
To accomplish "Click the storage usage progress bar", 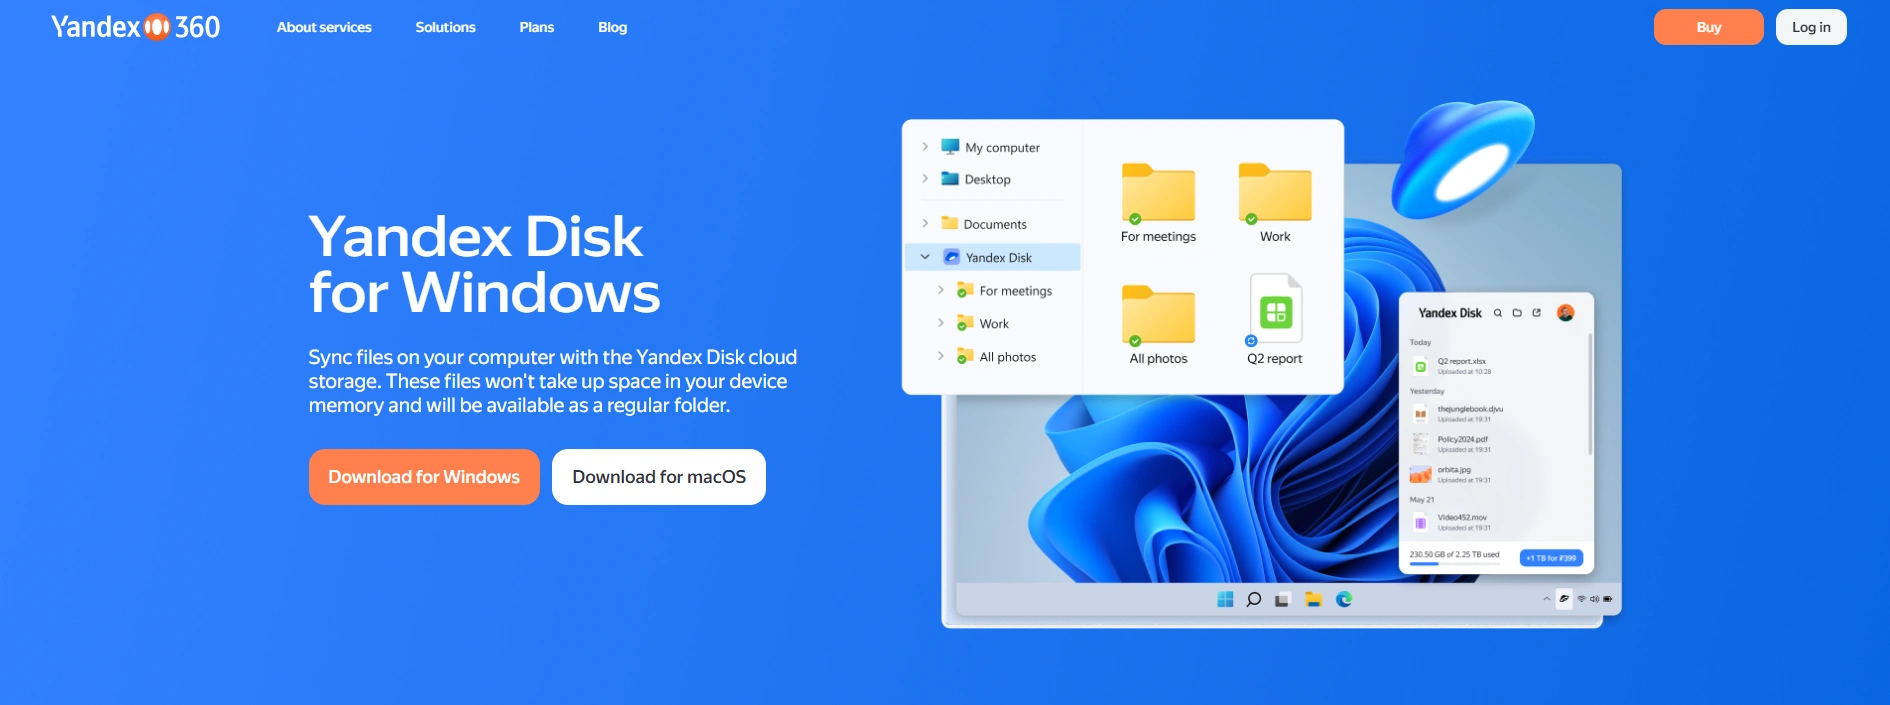I will tap(1455, 564).
